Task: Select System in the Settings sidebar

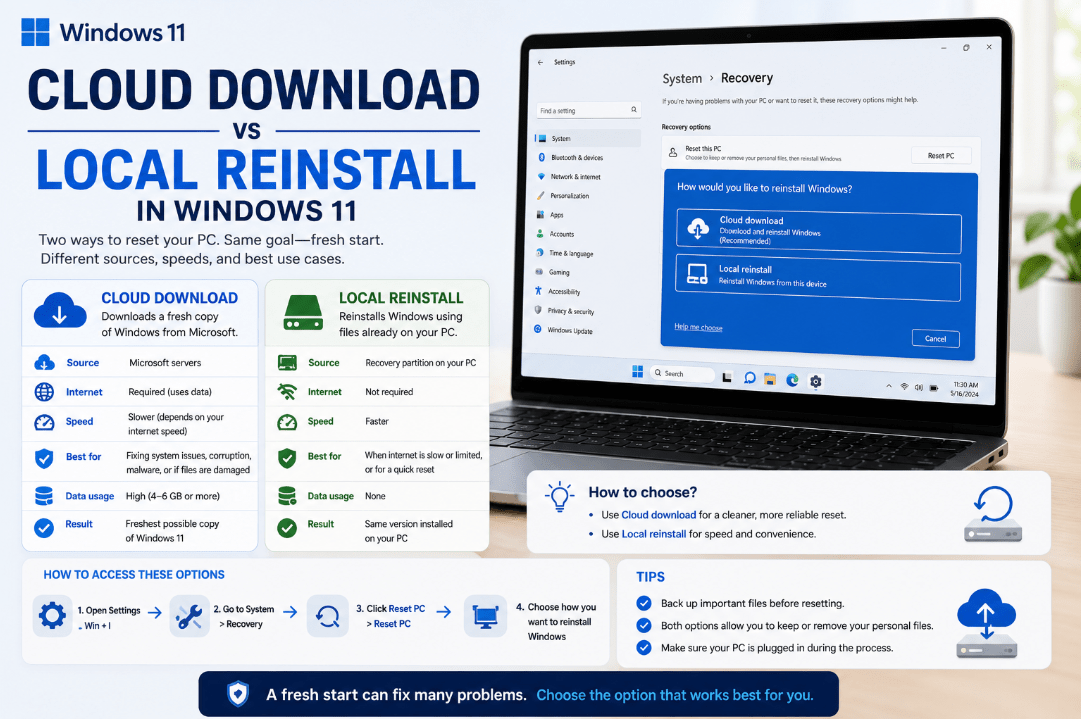Action: coord(588,139)
